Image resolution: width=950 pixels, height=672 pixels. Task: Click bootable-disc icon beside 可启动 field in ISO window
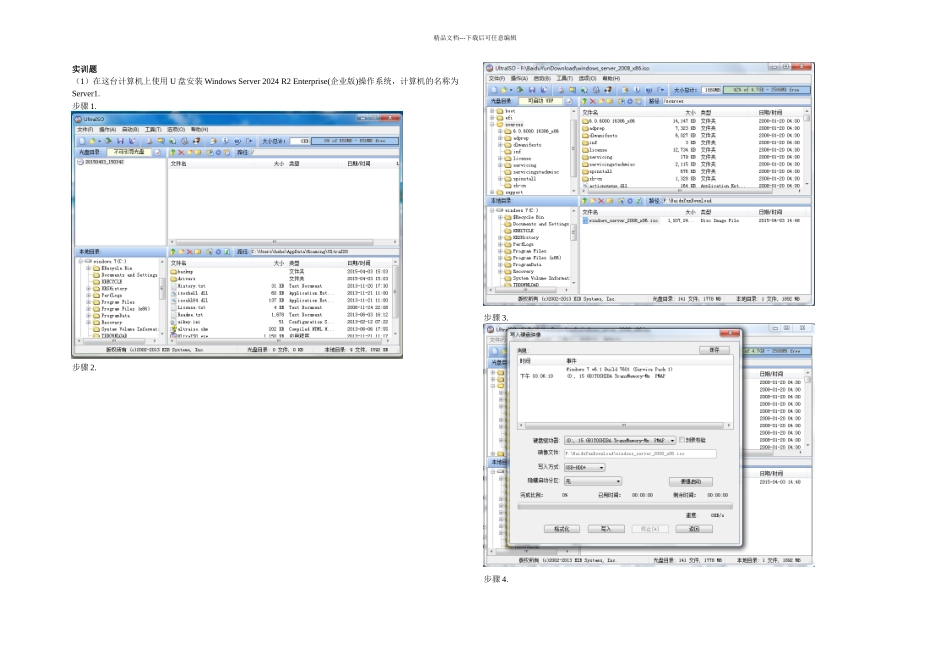click(570, 101)
